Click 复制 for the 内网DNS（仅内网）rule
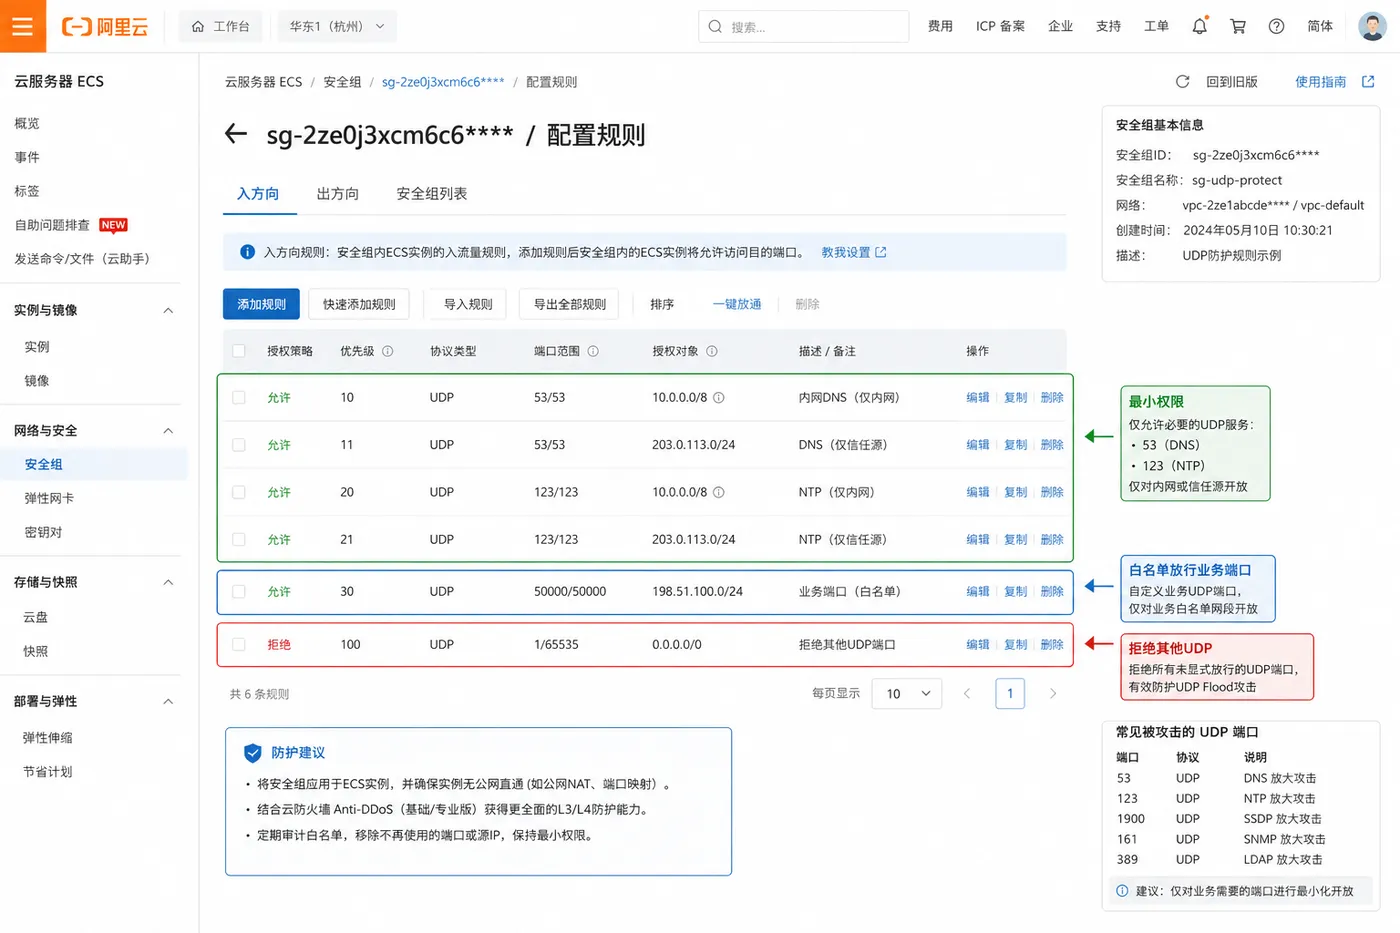The width and height of the screenshot is (1400, 933). pyautogui.click(x=1016, y=398)
